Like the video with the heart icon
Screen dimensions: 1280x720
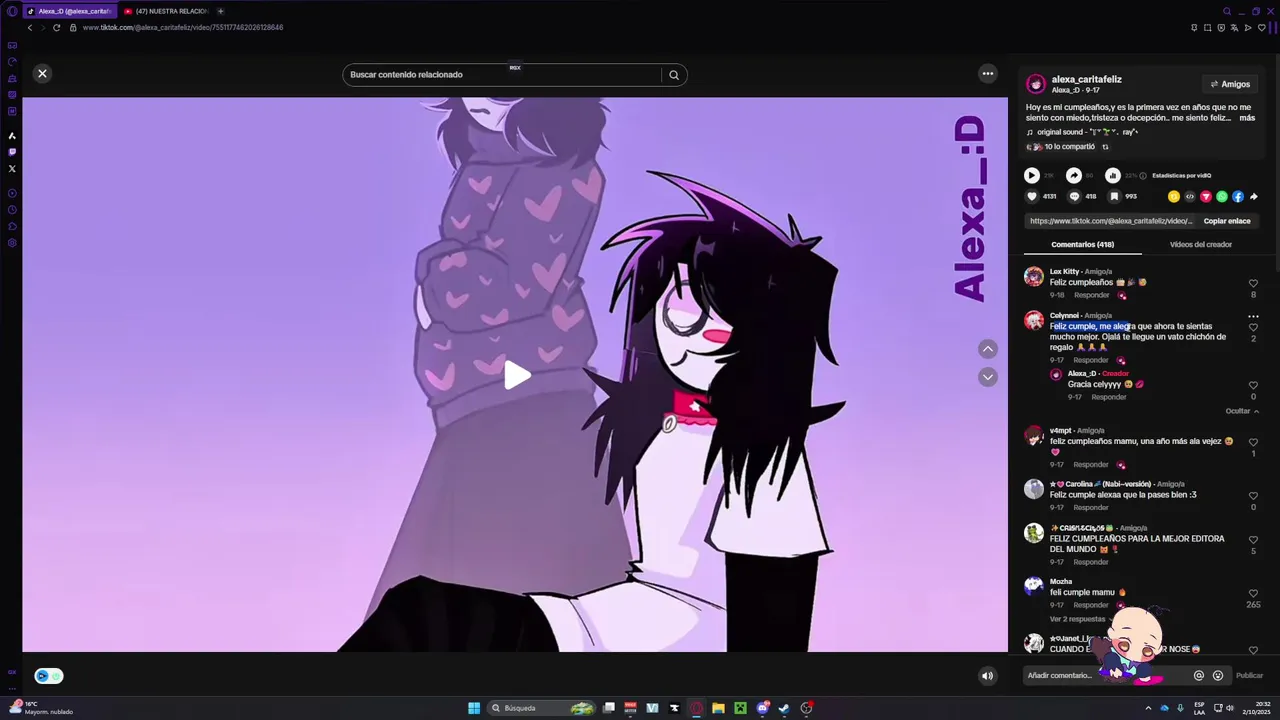click(1032, 196)
